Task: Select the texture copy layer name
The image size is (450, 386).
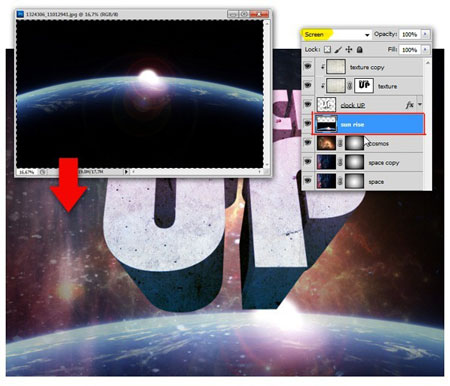Action: pos(367,67)
